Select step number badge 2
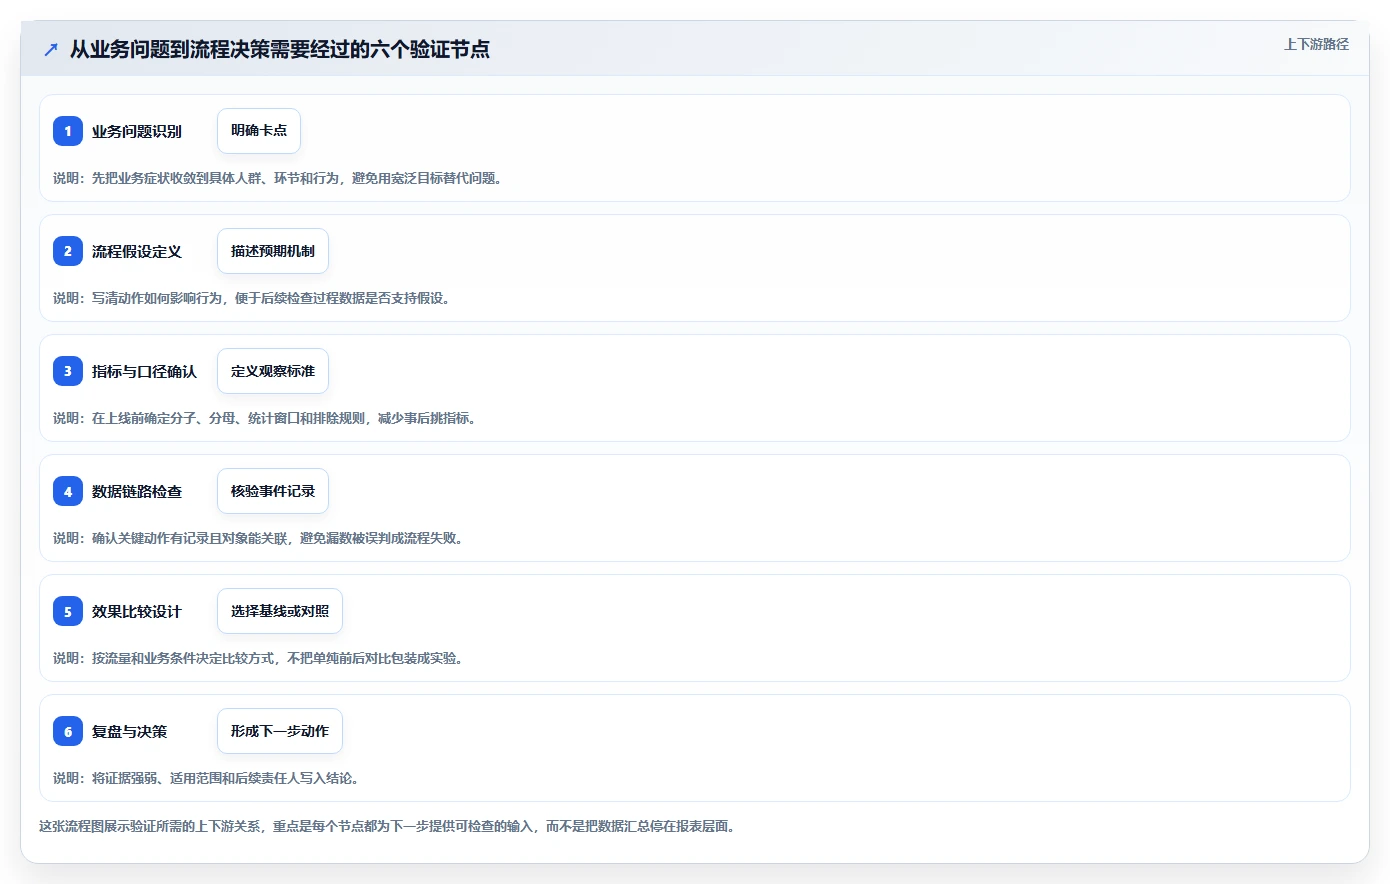This screenshot has height=884, width=1390. (x=68, y=251)
